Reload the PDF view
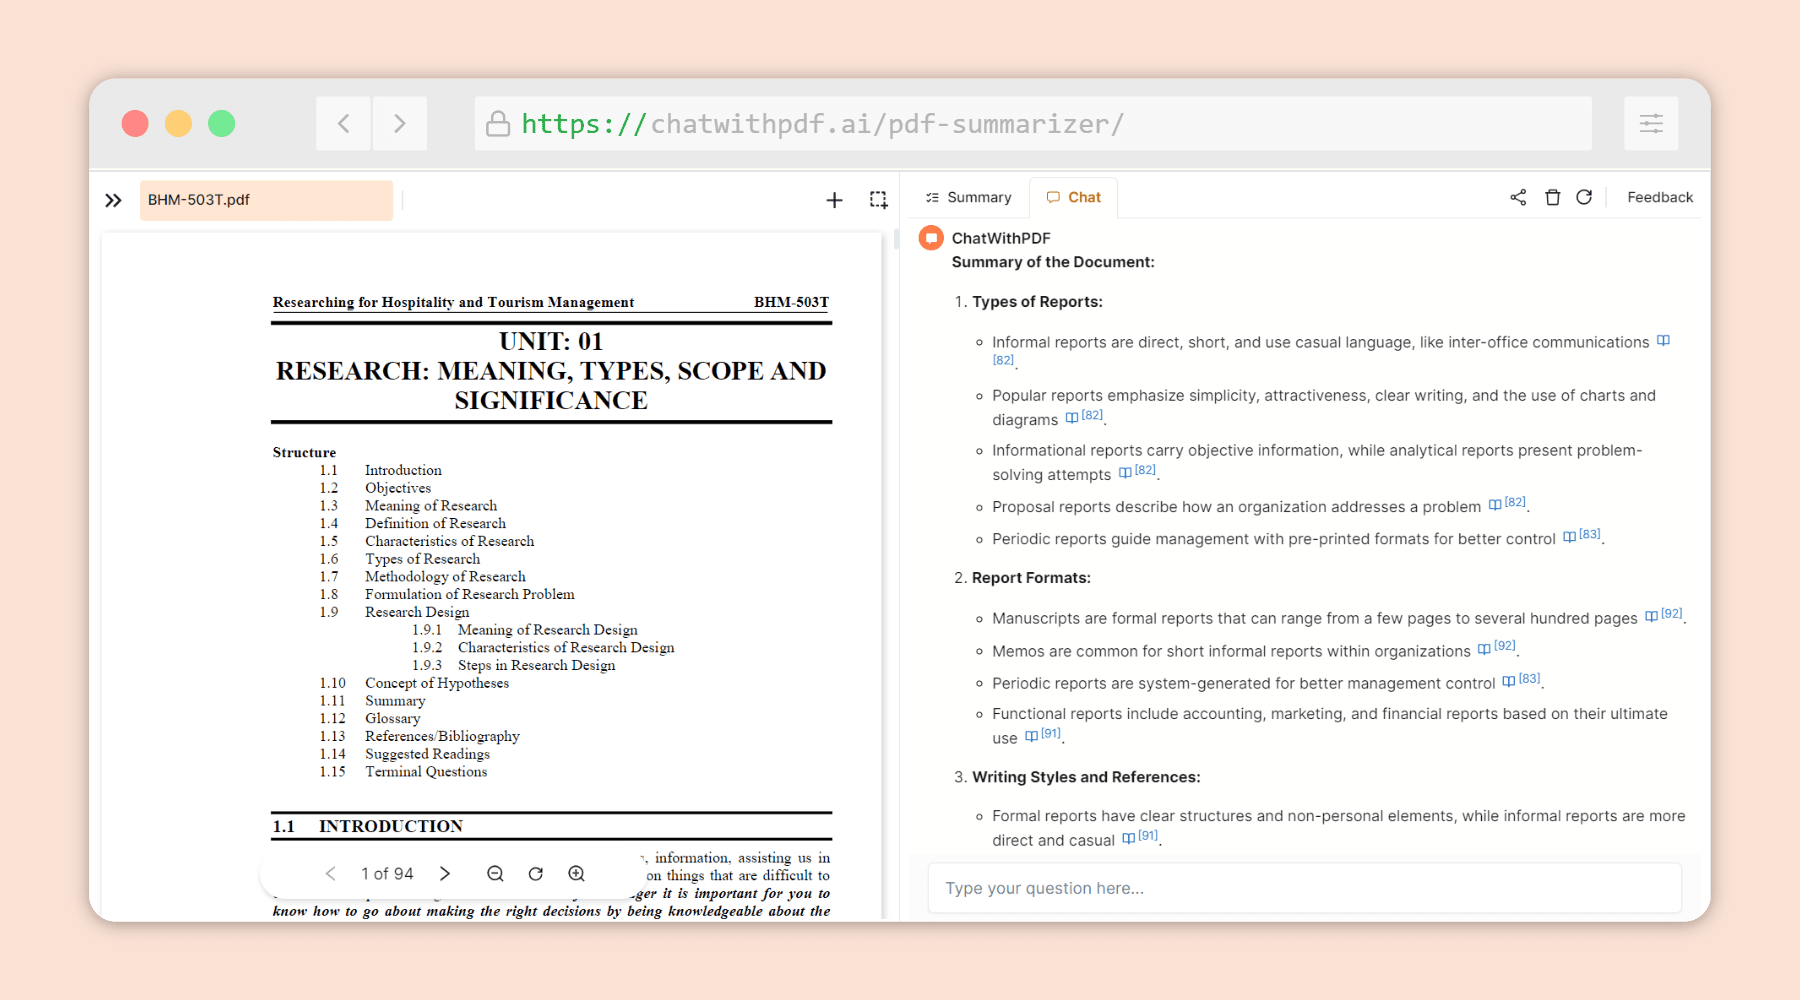 536,873
